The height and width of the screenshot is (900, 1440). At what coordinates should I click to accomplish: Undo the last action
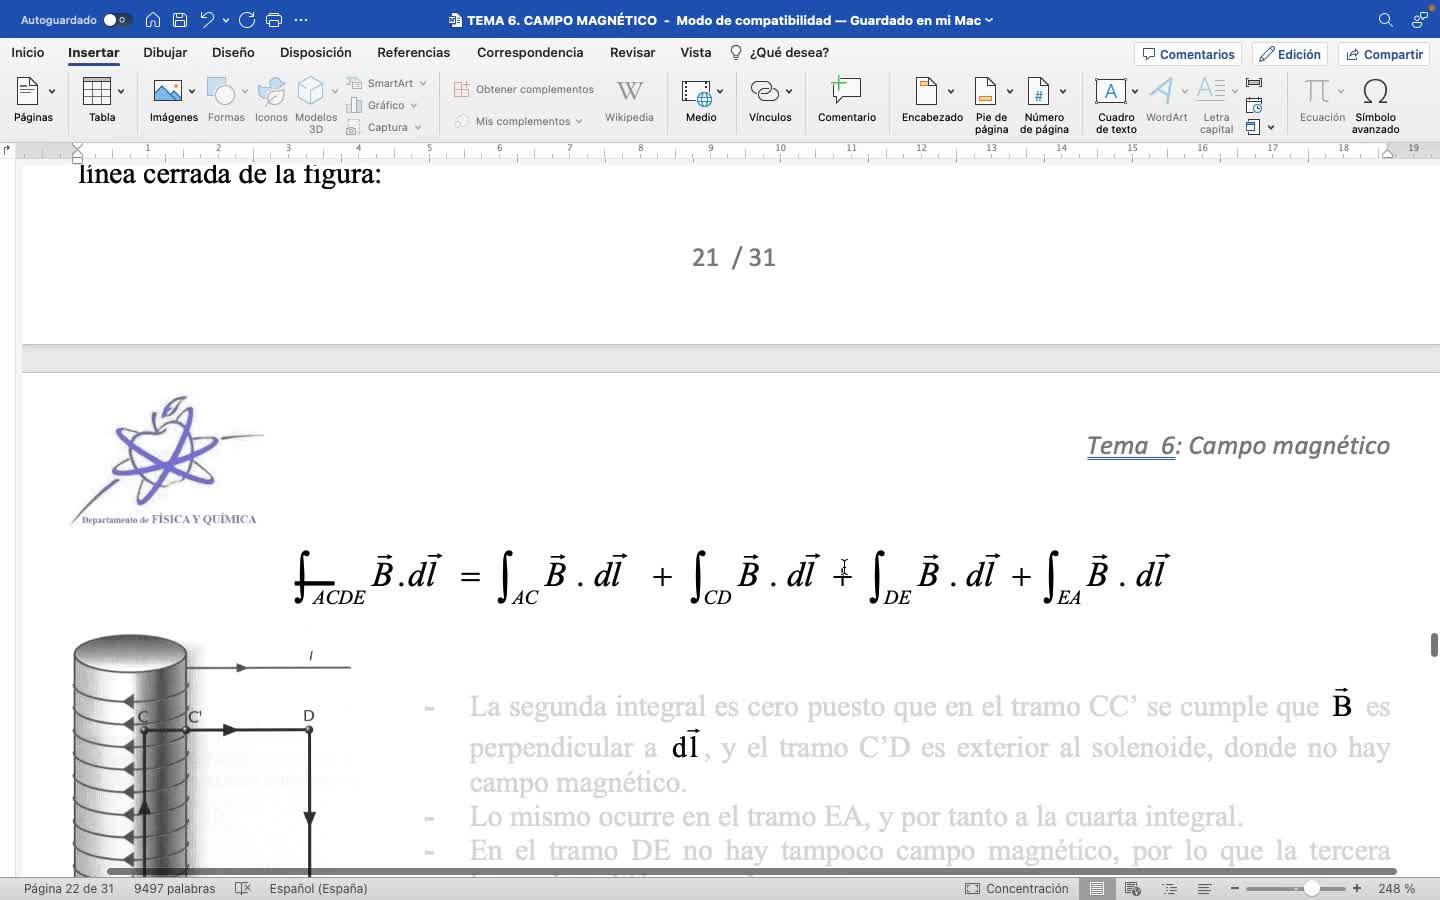click(207, 20)
